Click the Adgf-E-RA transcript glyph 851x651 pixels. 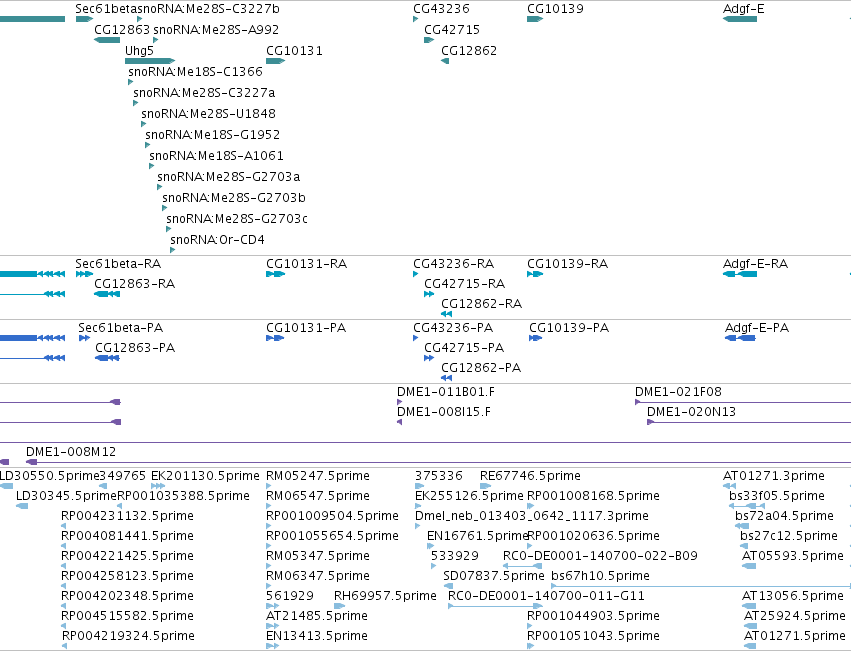[740, 274]
